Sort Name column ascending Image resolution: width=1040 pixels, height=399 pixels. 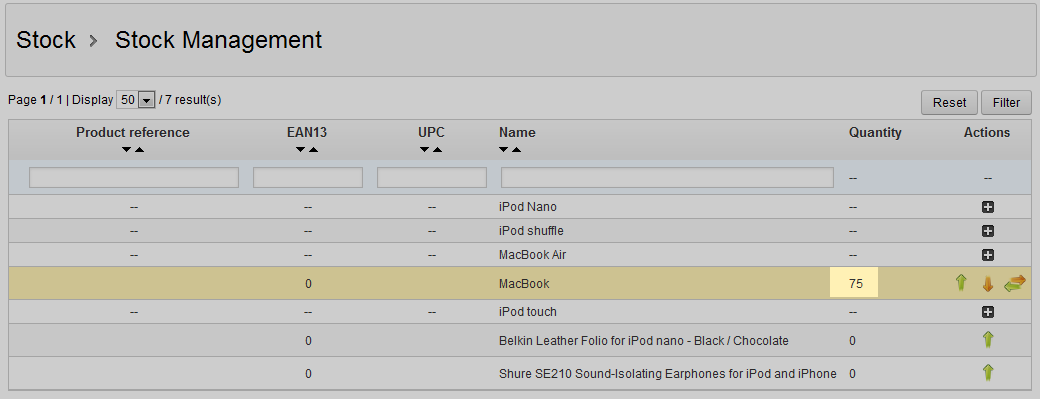click(516, 150)
